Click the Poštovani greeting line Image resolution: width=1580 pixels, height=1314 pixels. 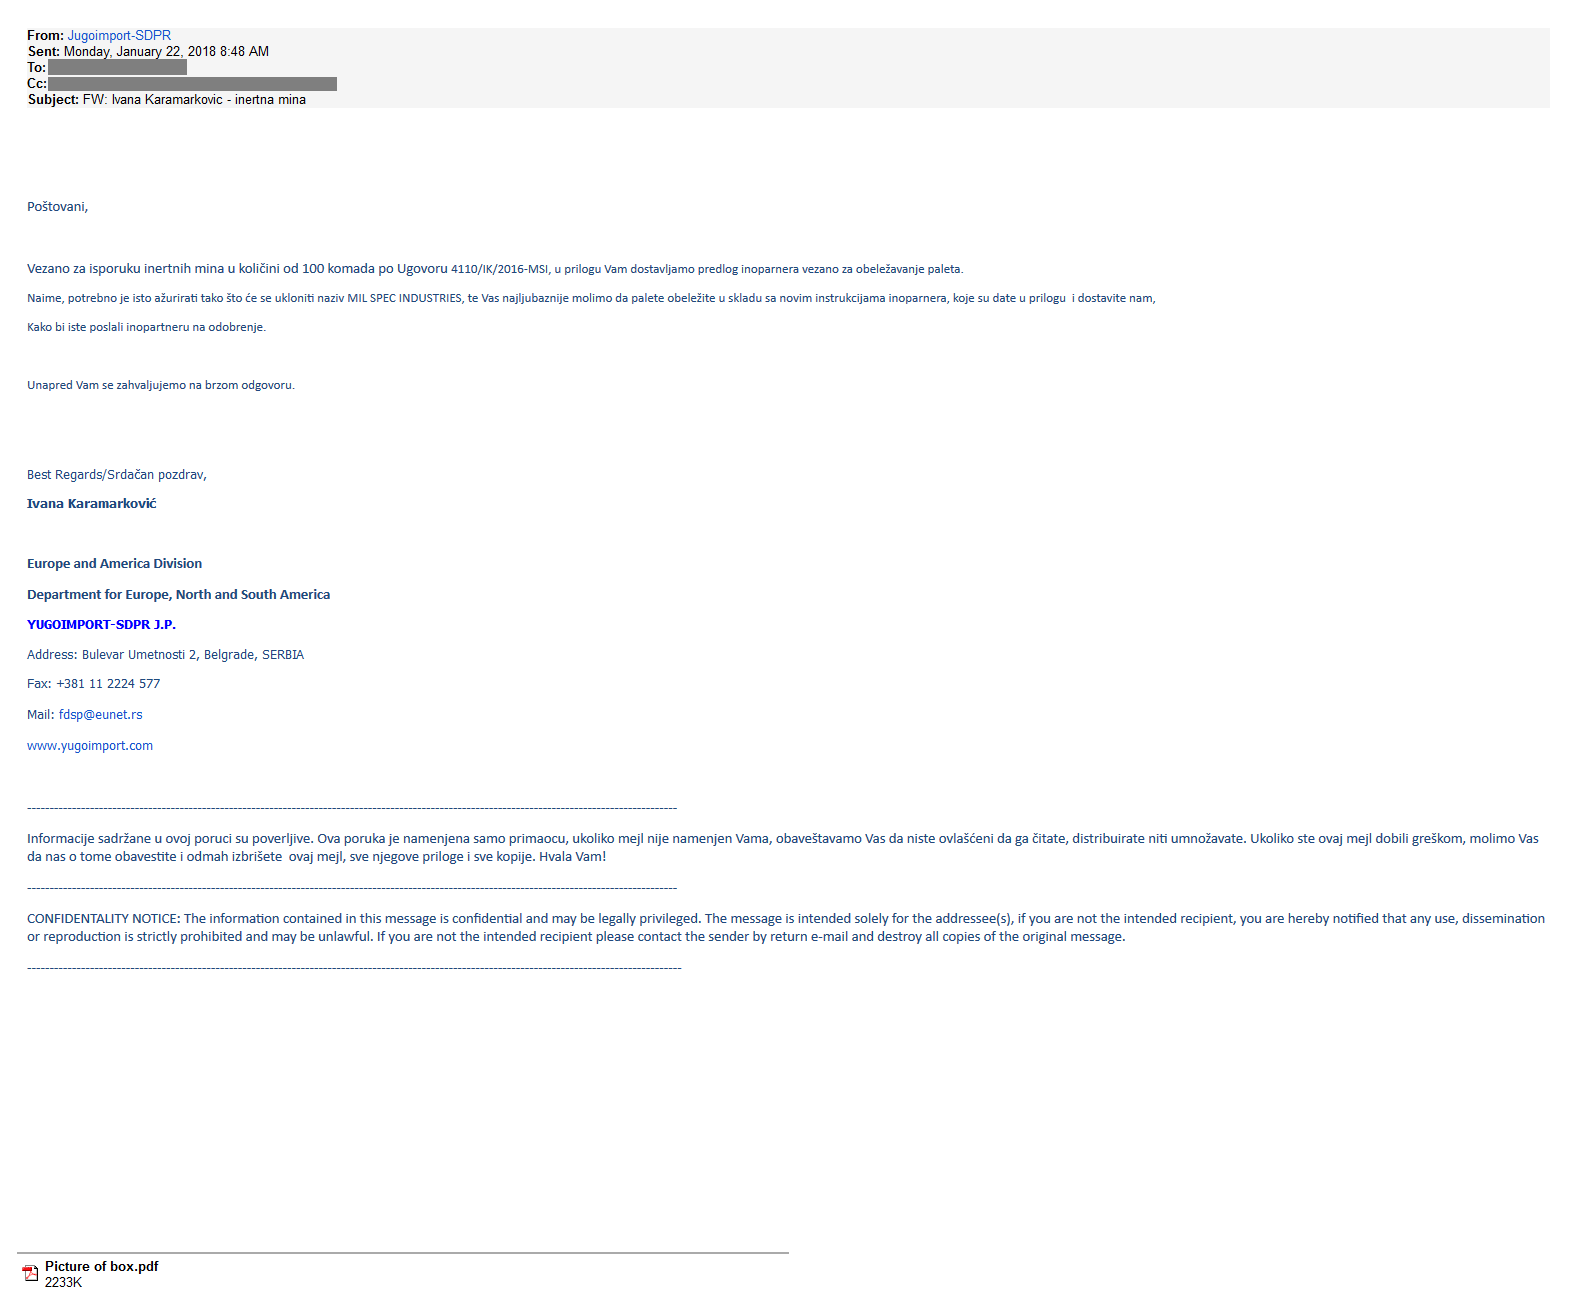(x=57, y=207)
